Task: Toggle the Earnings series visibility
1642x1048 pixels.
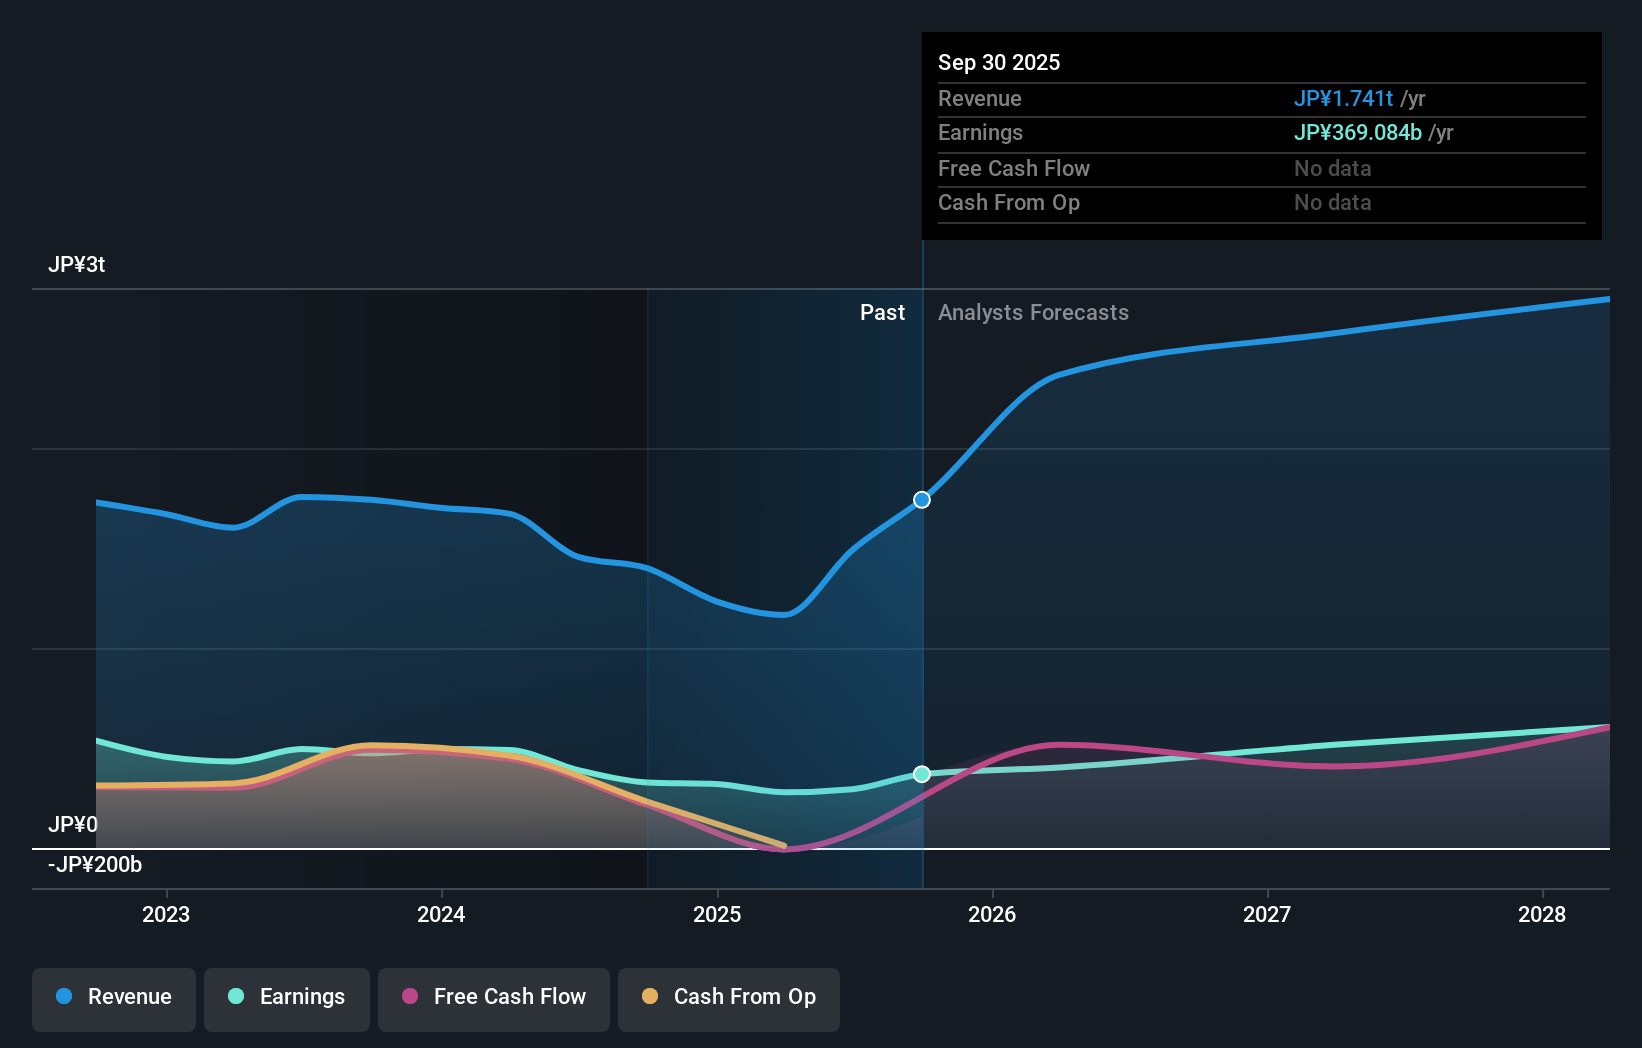Action: coord(287,997)
